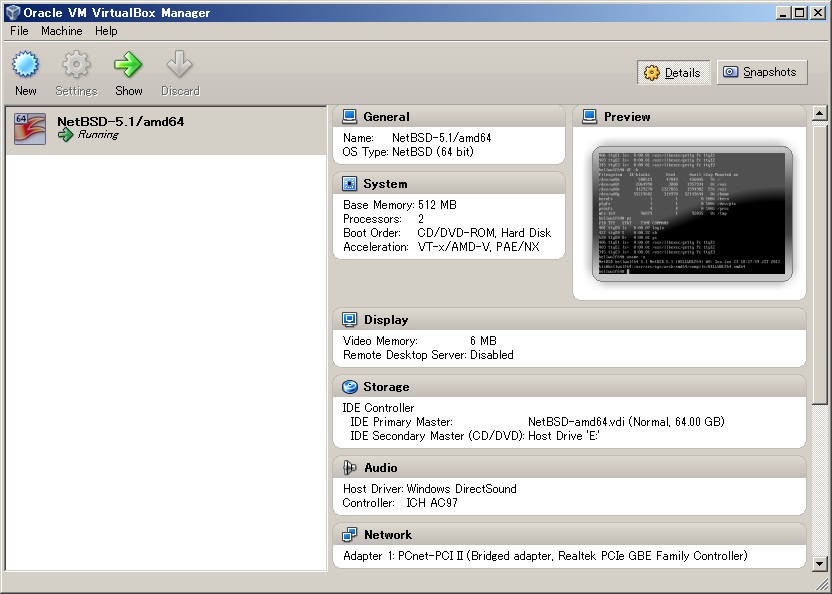
Task: Click the green Show arrow icon
Action: (x=128, y=66)
